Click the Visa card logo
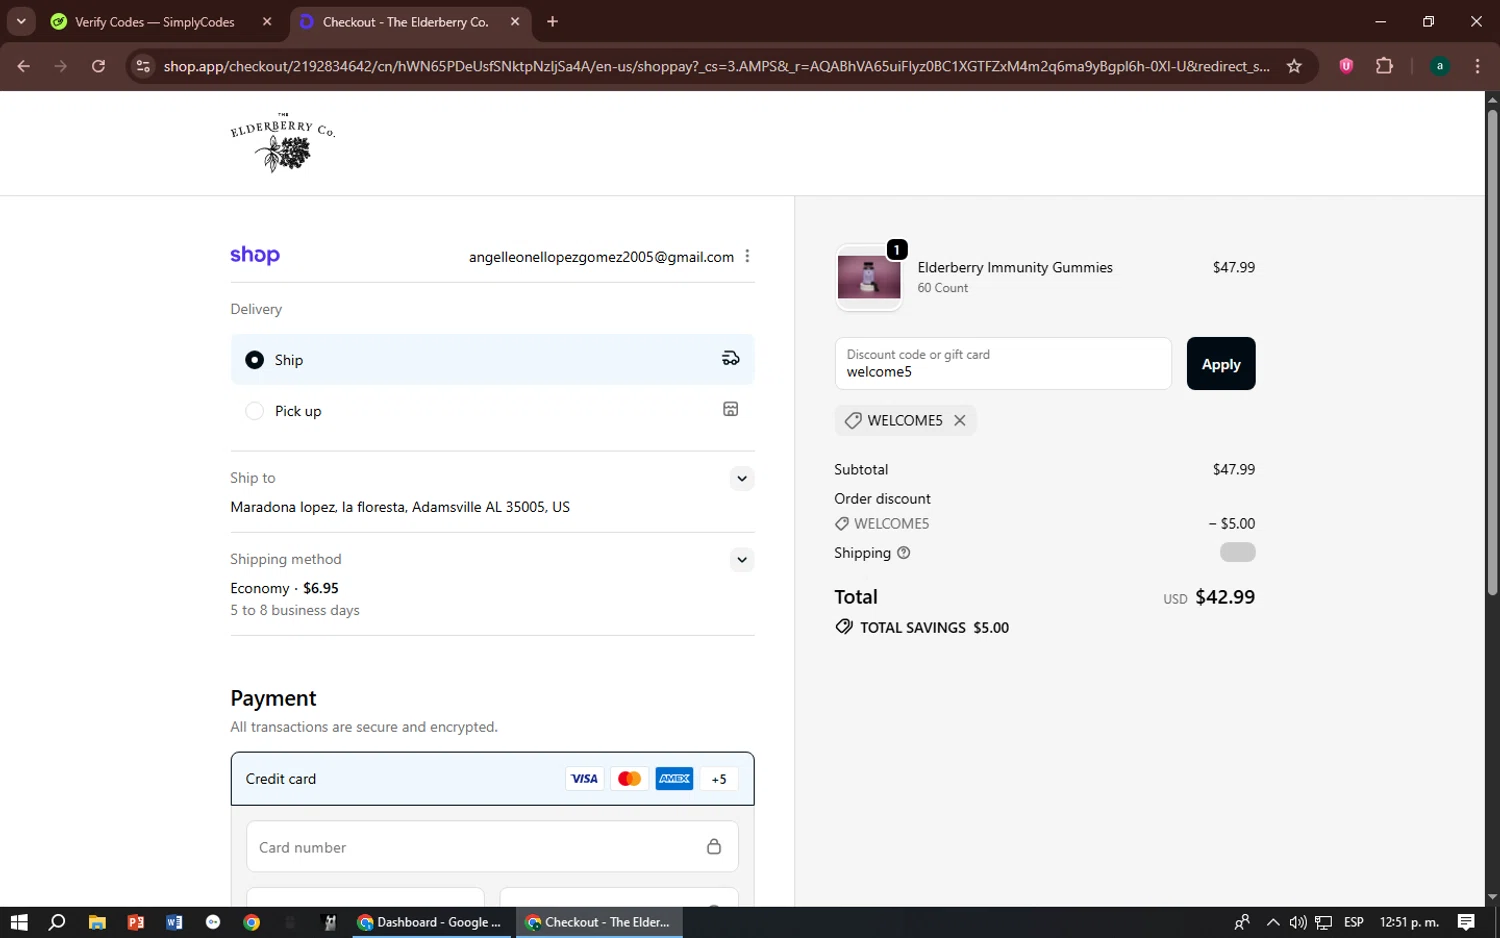Screen dimensions: 1500x938 coord(585,779)
